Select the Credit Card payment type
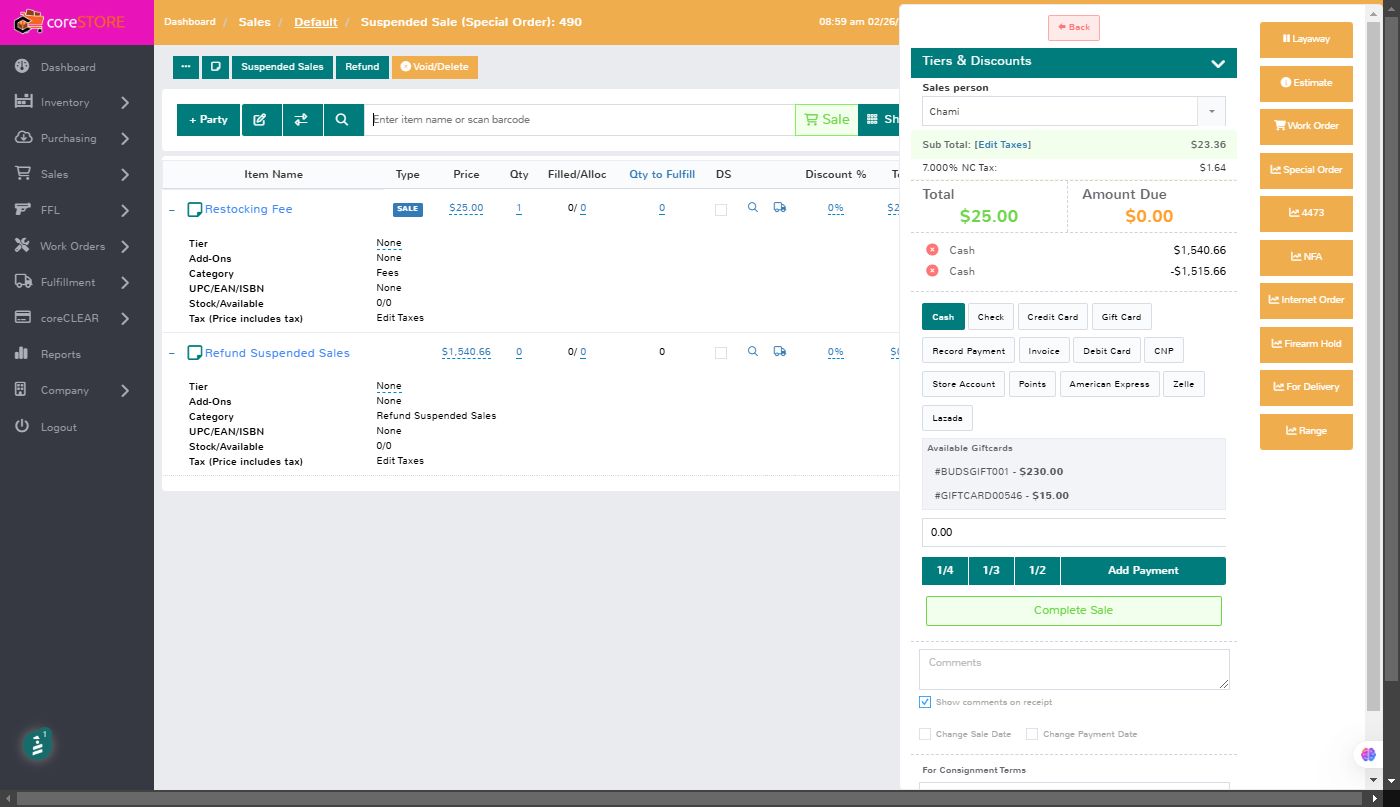This screenshot has height=807, width=1400. pos(1053,317)
